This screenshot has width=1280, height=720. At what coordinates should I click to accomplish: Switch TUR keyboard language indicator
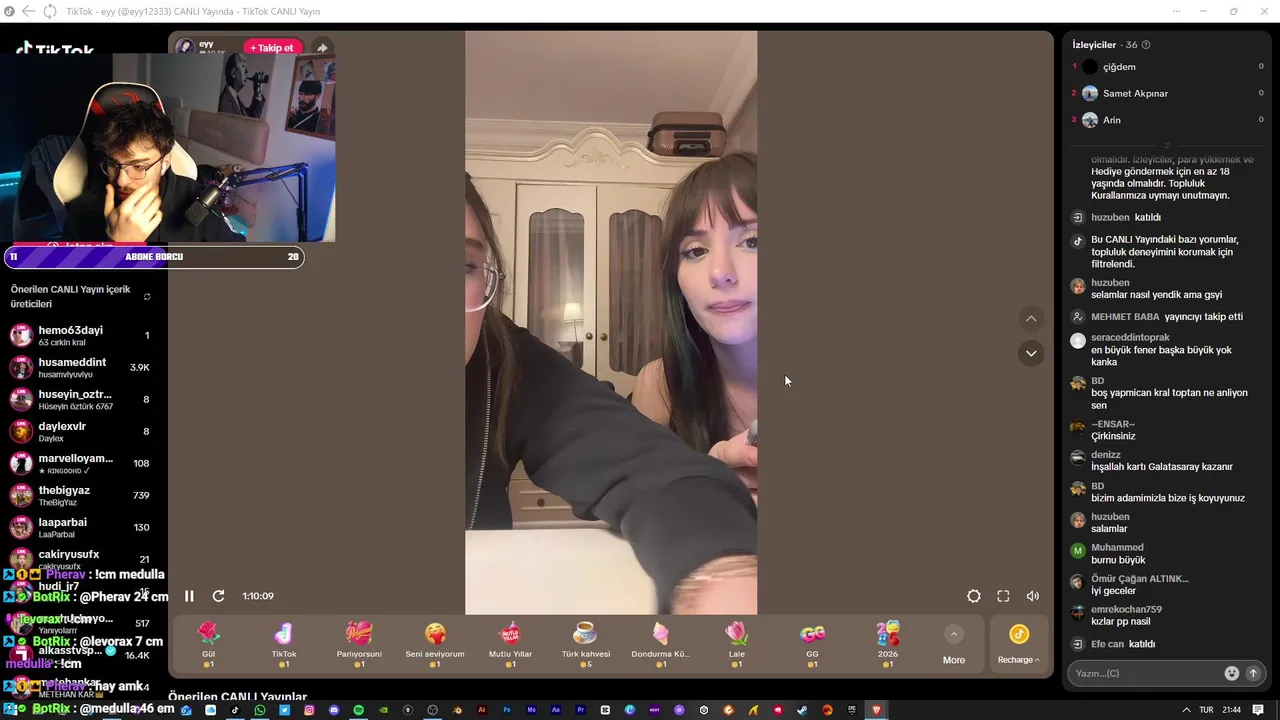click(1207, 710)
